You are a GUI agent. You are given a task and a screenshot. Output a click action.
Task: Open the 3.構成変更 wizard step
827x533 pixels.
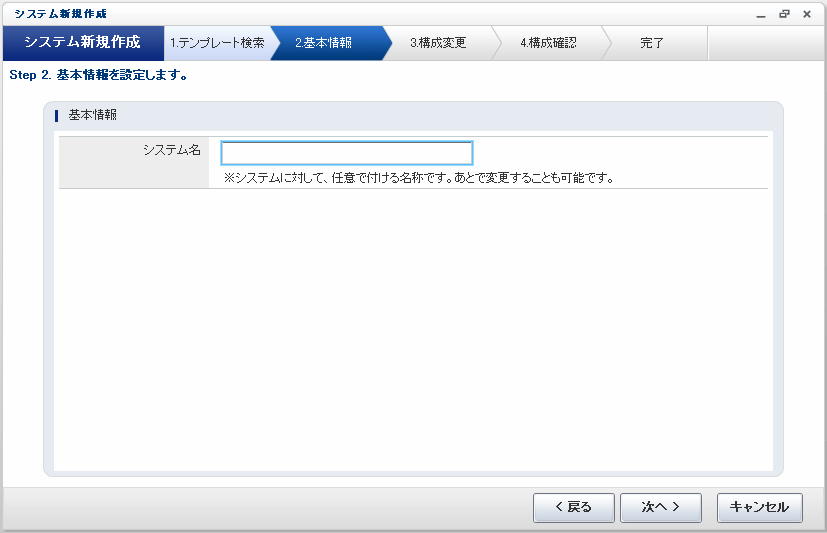pyautogui.click(x=438, y=43)
